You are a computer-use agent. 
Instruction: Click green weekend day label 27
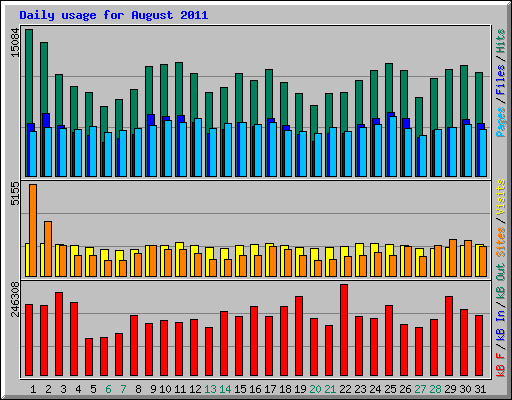point(420,389)
